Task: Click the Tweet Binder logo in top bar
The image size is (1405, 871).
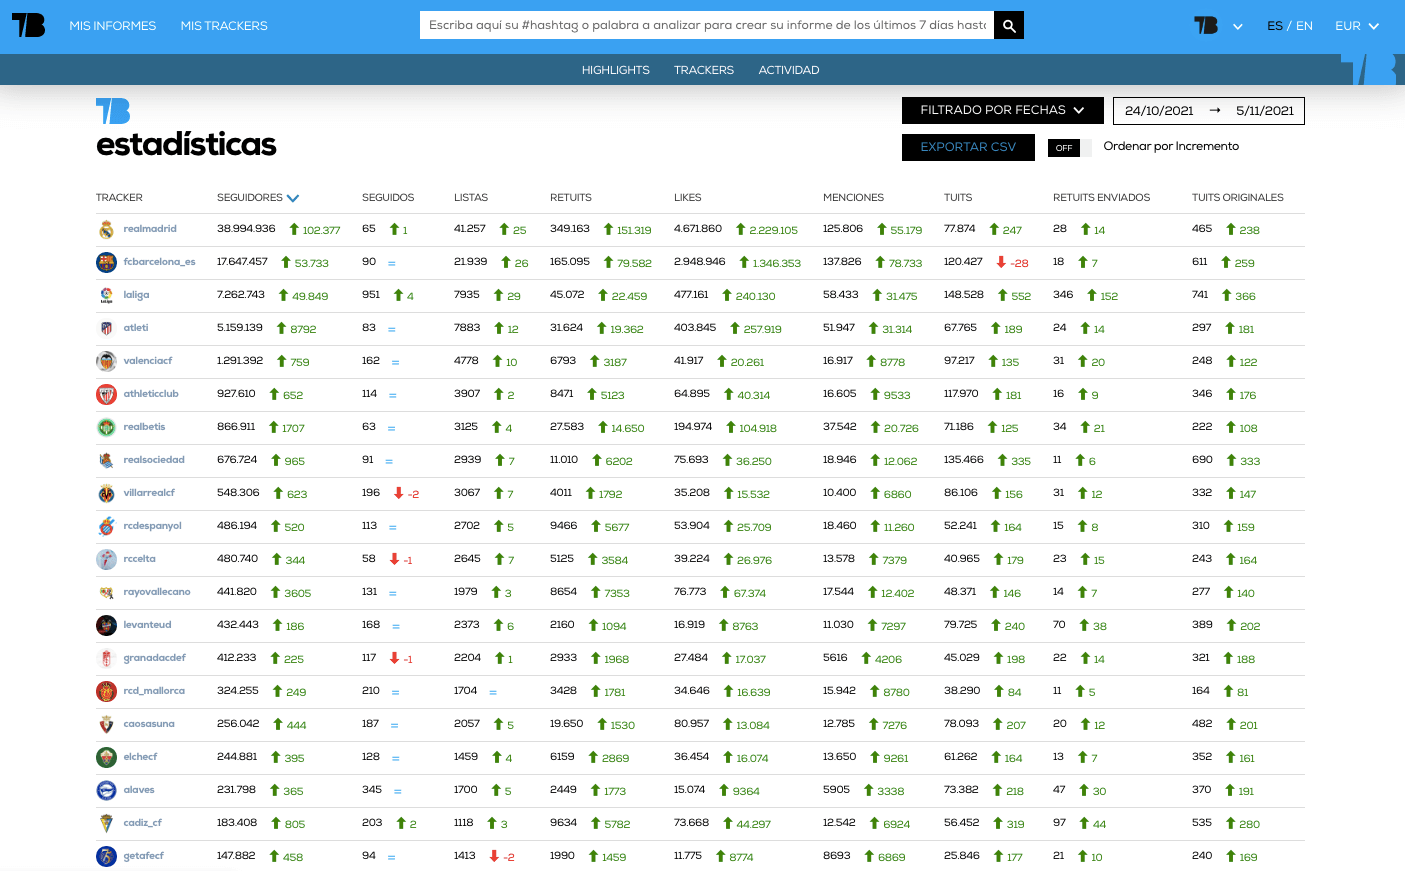Action: pos(28,25)
